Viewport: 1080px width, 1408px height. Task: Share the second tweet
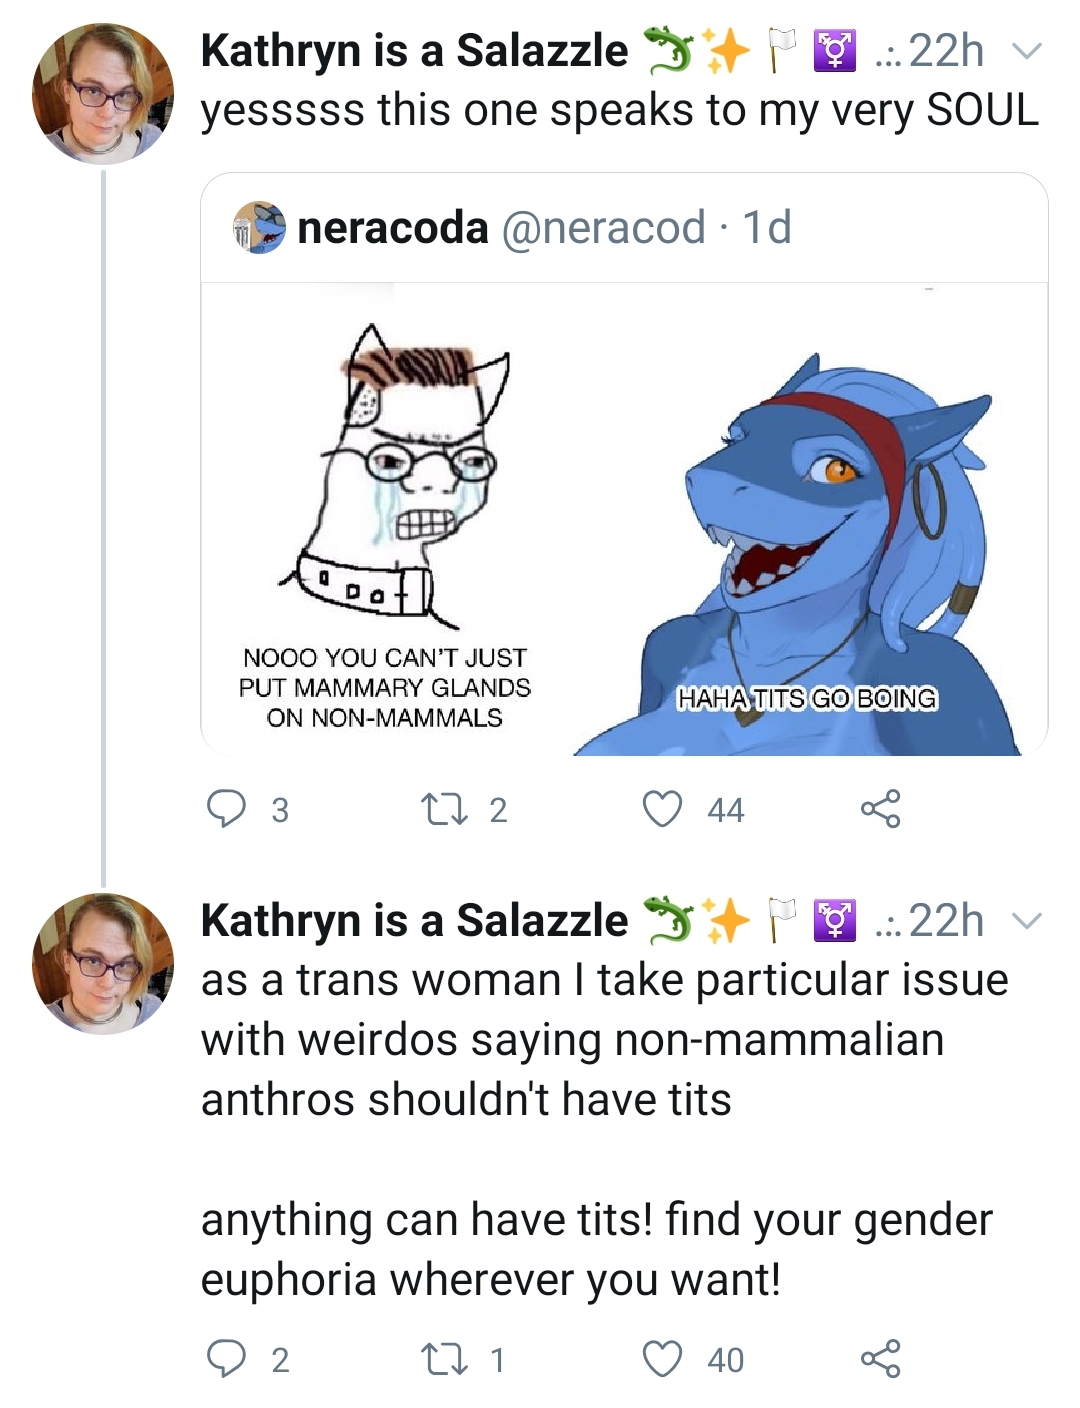pos(881,1359)
